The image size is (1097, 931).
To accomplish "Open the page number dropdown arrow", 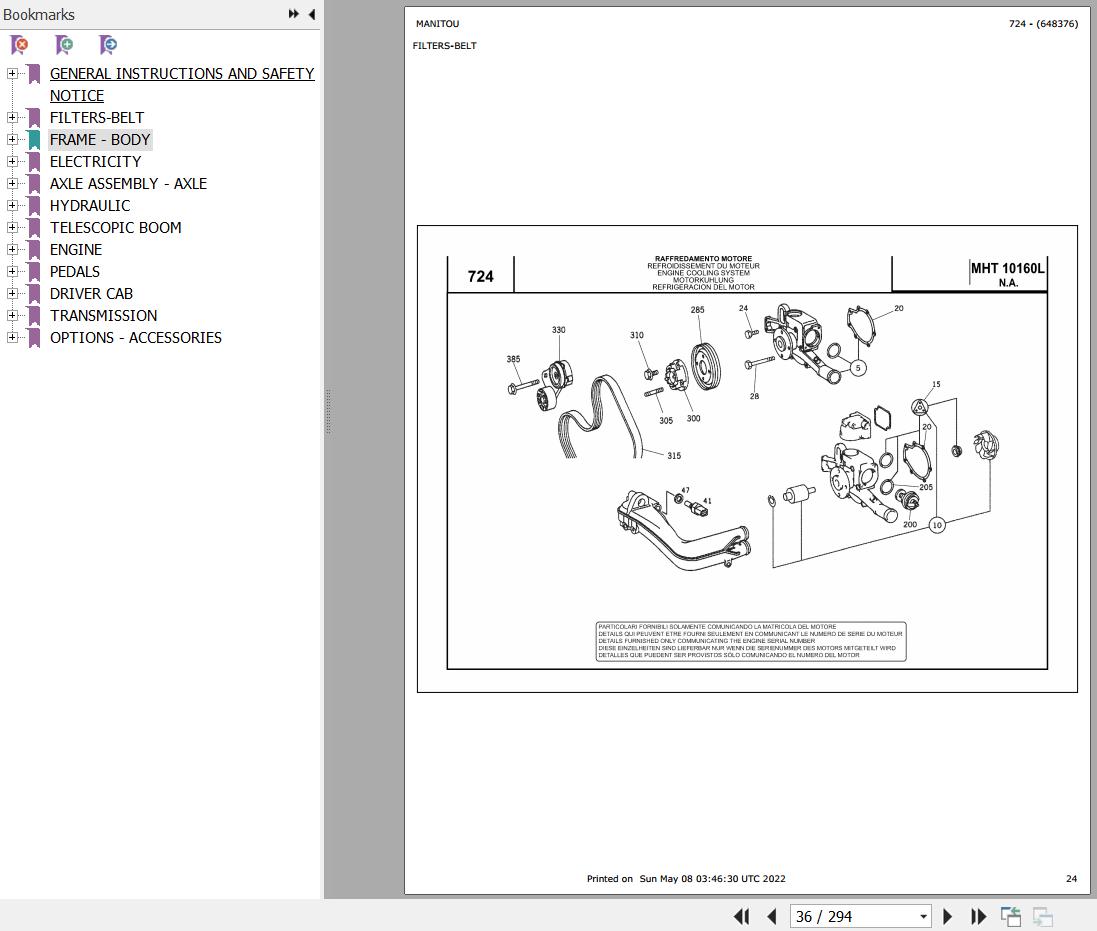I will point(923,916).
